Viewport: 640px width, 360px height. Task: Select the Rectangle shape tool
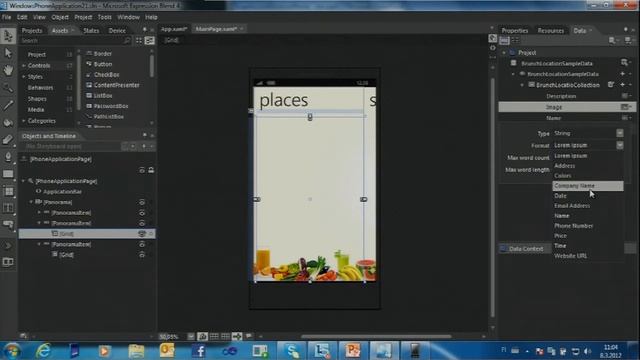point(8,174)
